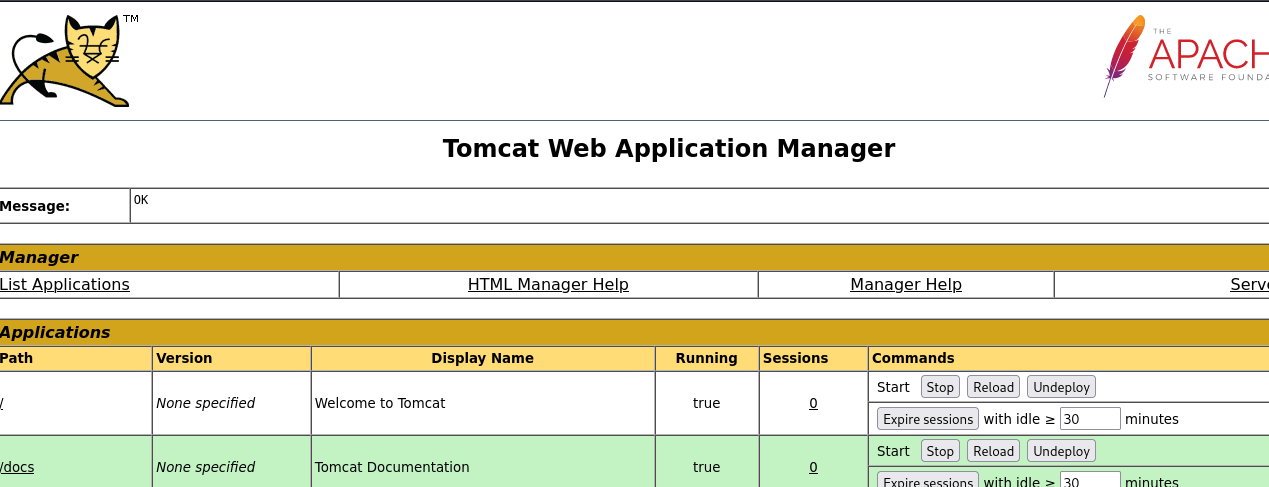The image size is (1269, 487).
Task: Stop the Welcome to Tomcat application
Action: point(940,387)
